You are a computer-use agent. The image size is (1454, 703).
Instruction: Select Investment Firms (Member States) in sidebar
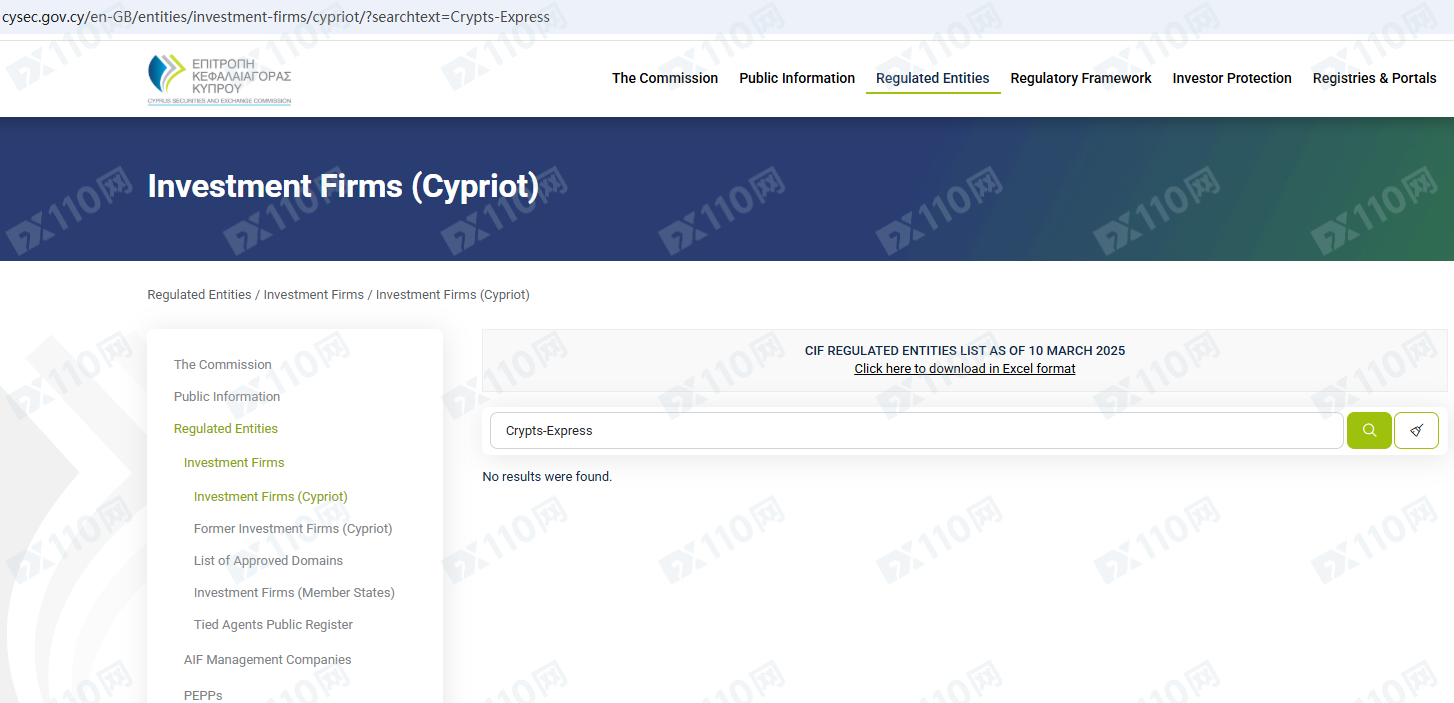(x=294, y=593)
